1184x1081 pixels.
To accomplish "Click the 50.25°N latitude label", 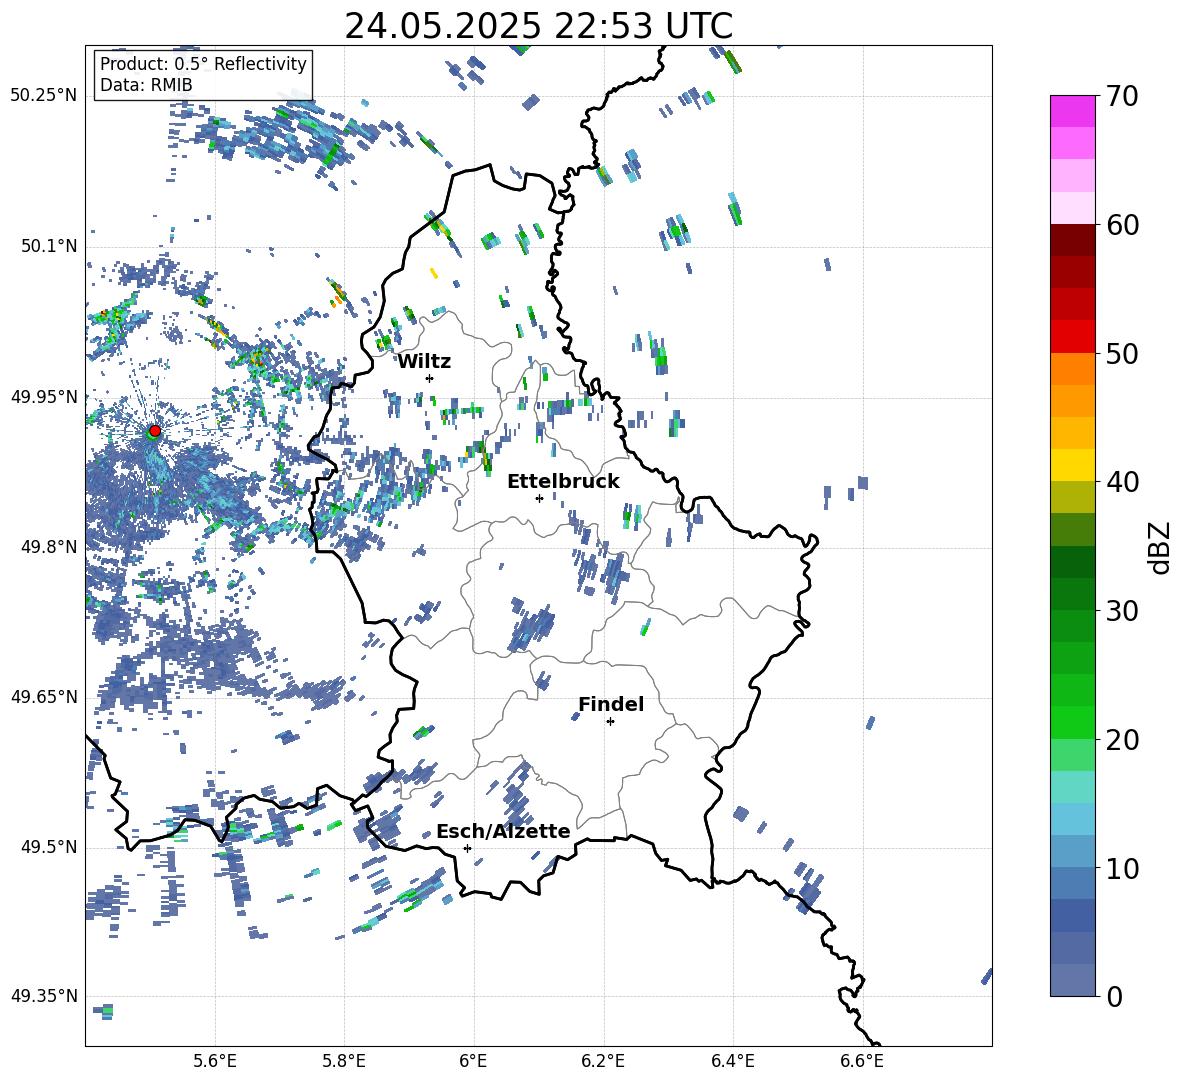I will click(44, 96).
